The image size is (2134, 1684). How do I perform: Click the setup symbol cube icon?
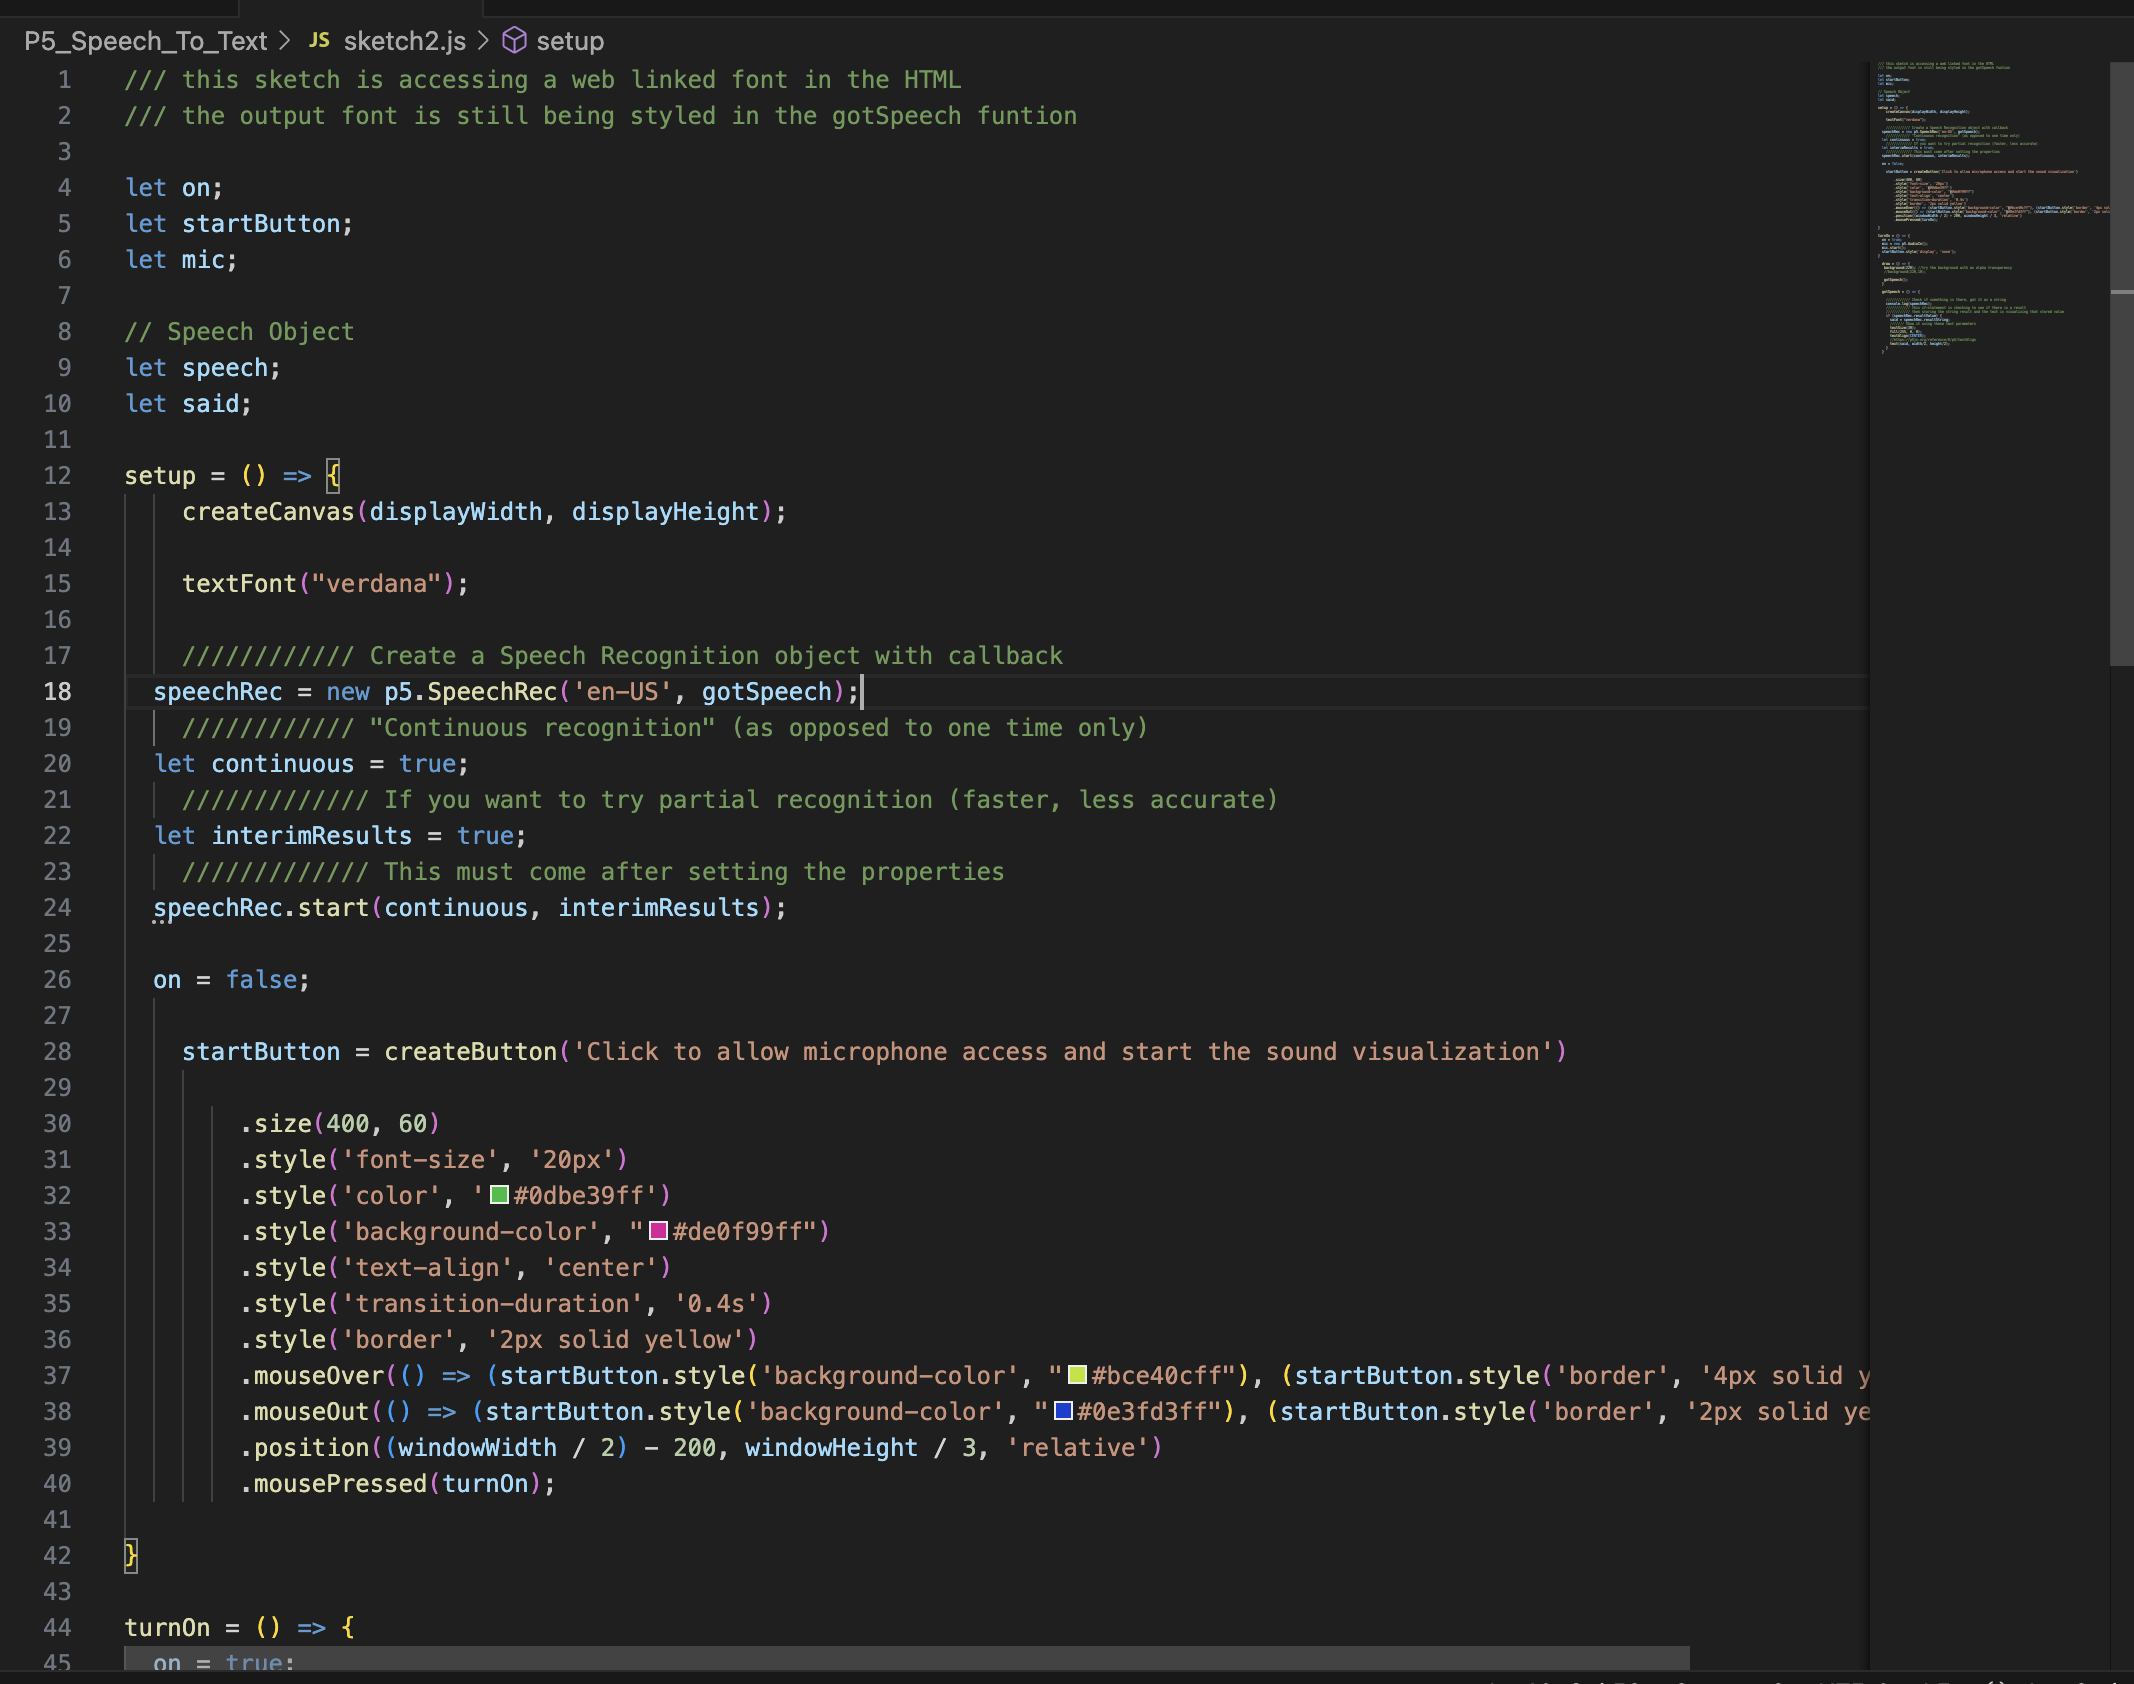tap(514, 40)
